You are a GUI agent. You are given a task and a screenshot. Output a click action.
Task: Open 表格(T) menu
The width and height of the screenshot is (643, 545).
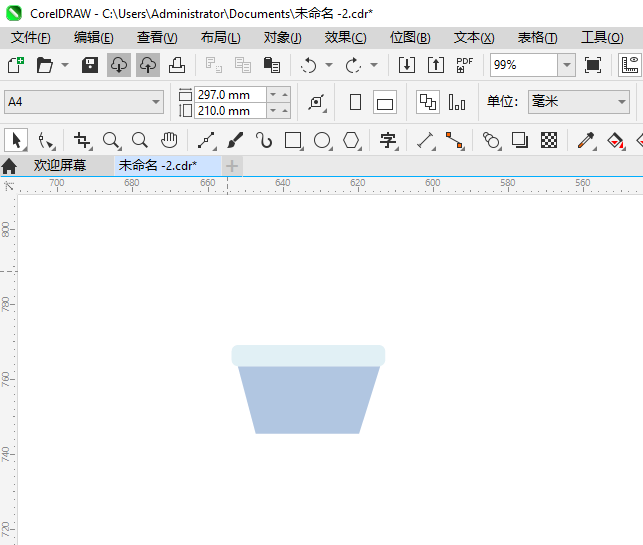point(538,38)
